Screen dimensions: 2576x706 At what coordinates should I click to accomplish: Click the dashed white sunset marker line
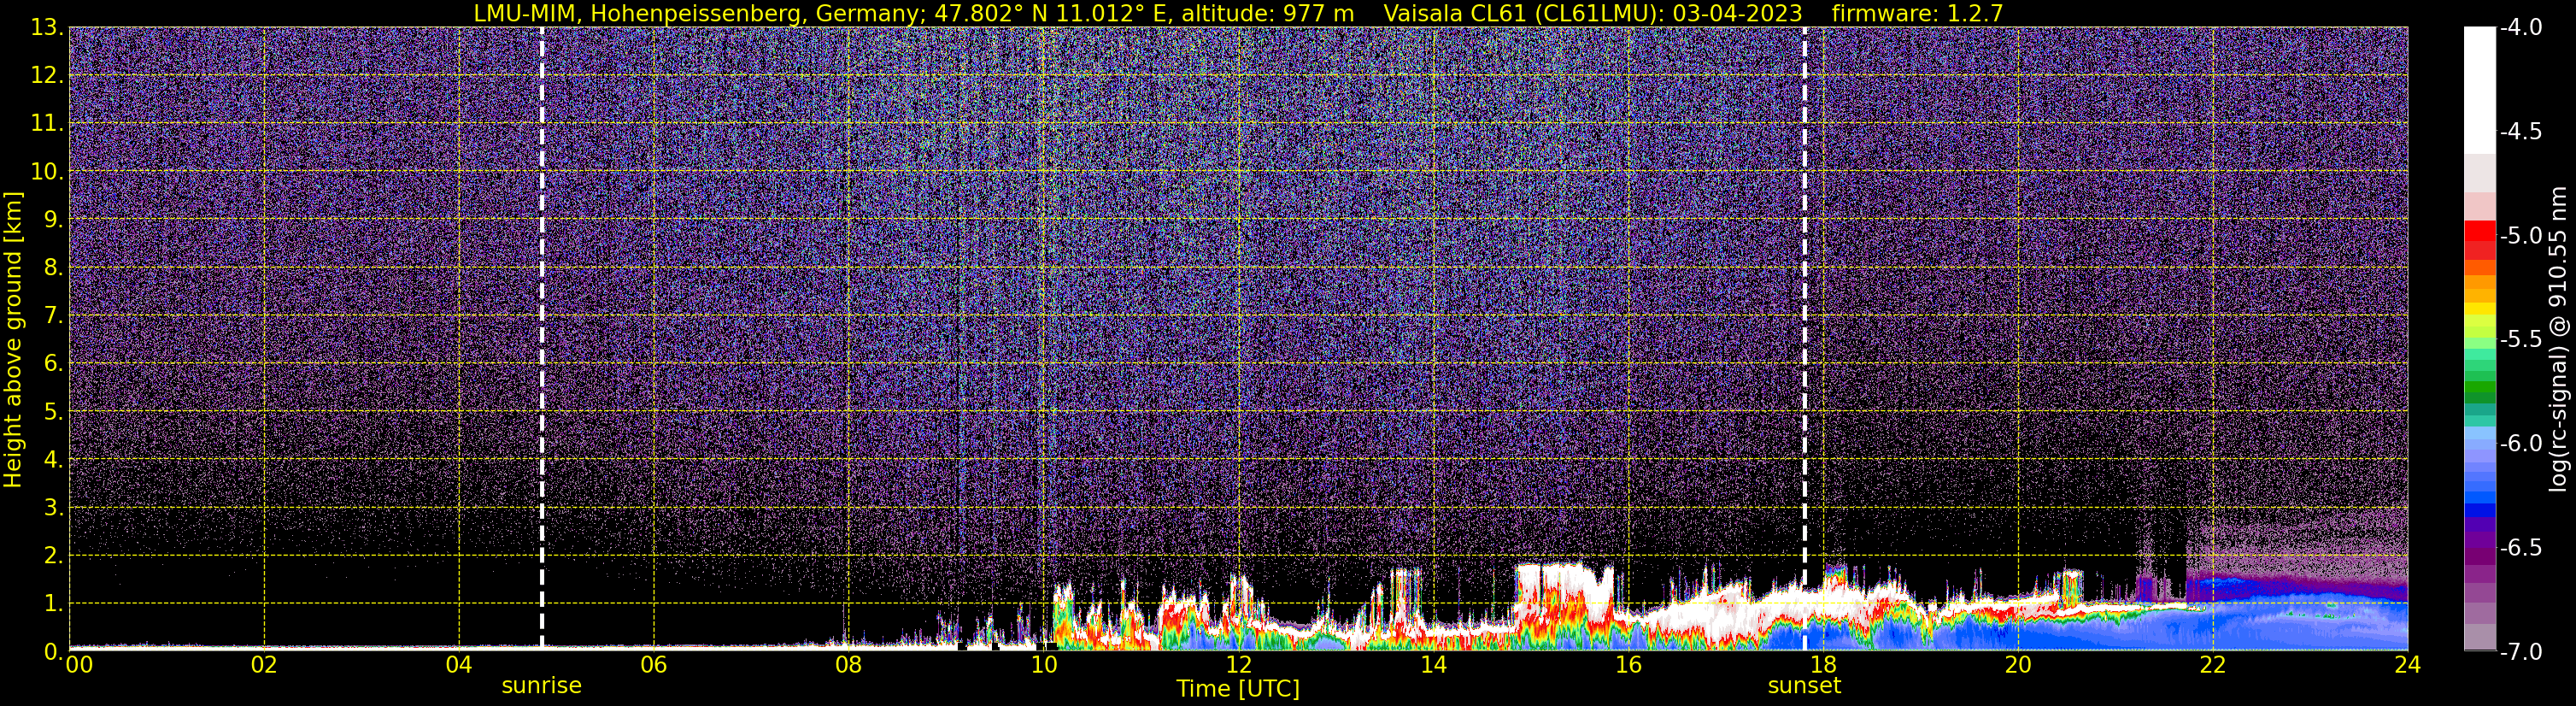click(x=1804, y=338)
